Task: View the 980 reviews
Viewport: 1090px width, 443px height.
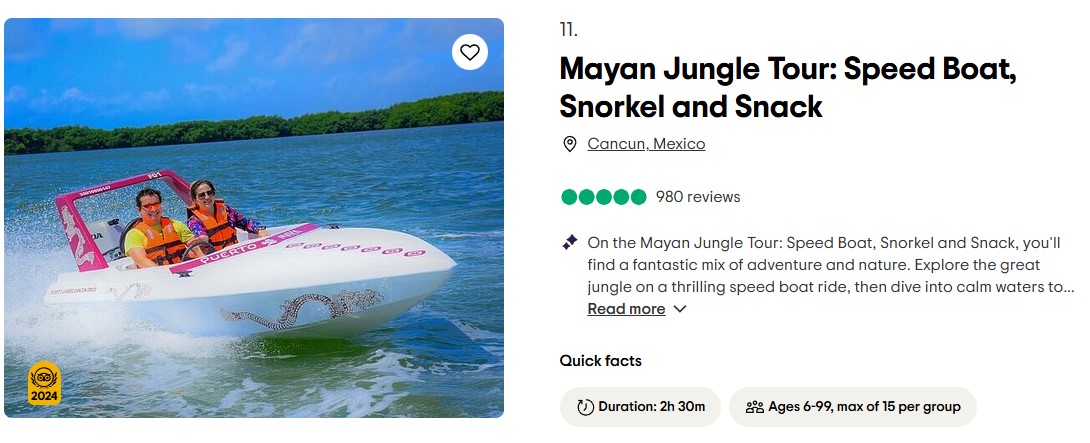Action: pyautogui.click(x=698, y=197)
